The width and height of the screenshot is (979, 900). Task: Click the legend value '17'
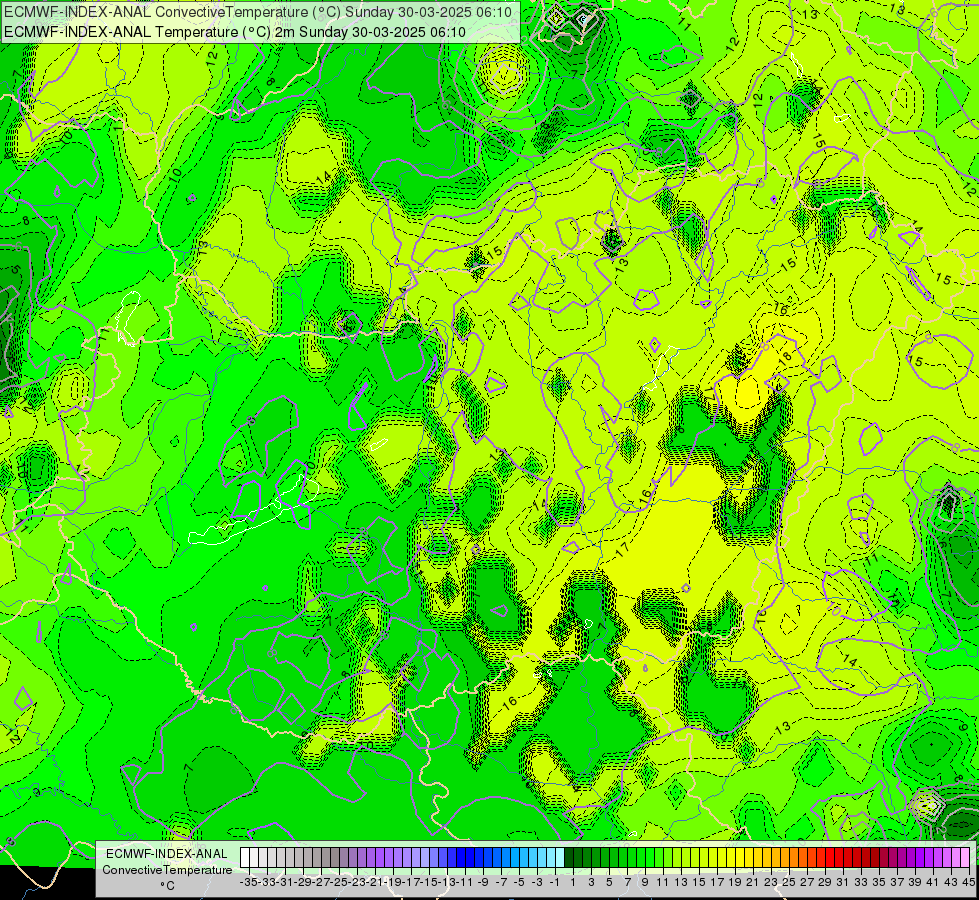[x=717, y=883]
